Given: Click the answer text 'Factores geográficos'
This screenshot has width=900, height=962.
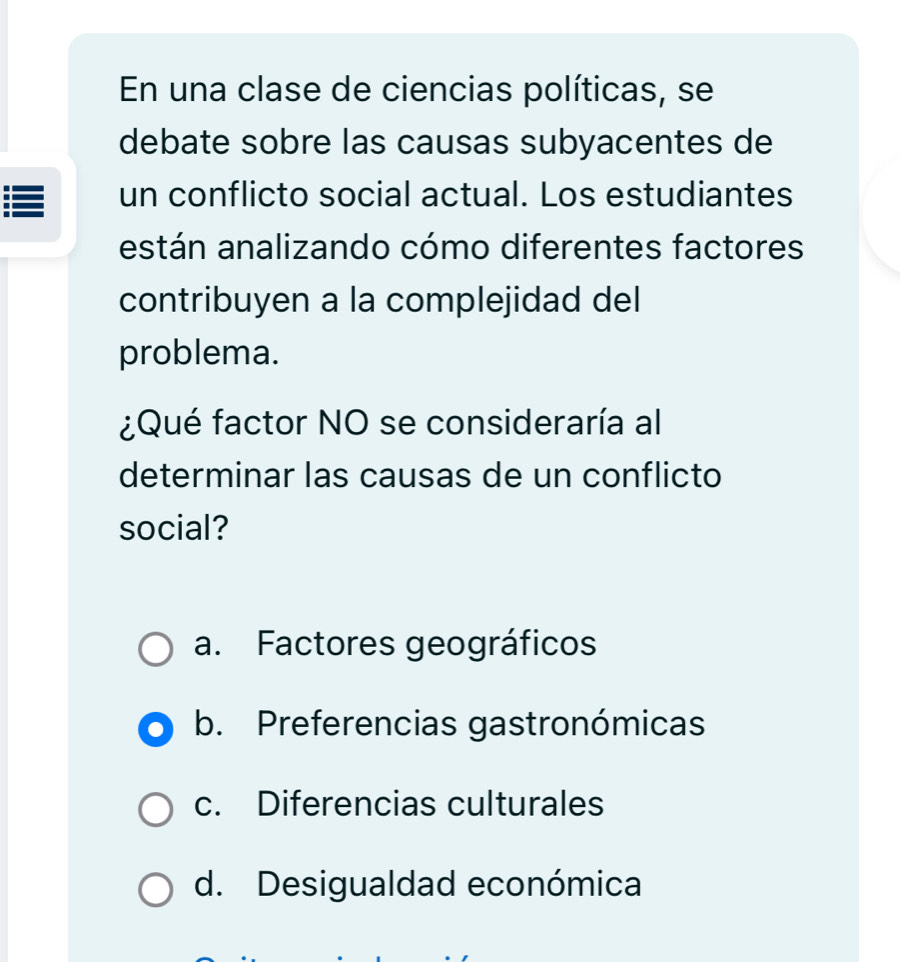Looking at the screenshot, I should click(x=426, y=644).
